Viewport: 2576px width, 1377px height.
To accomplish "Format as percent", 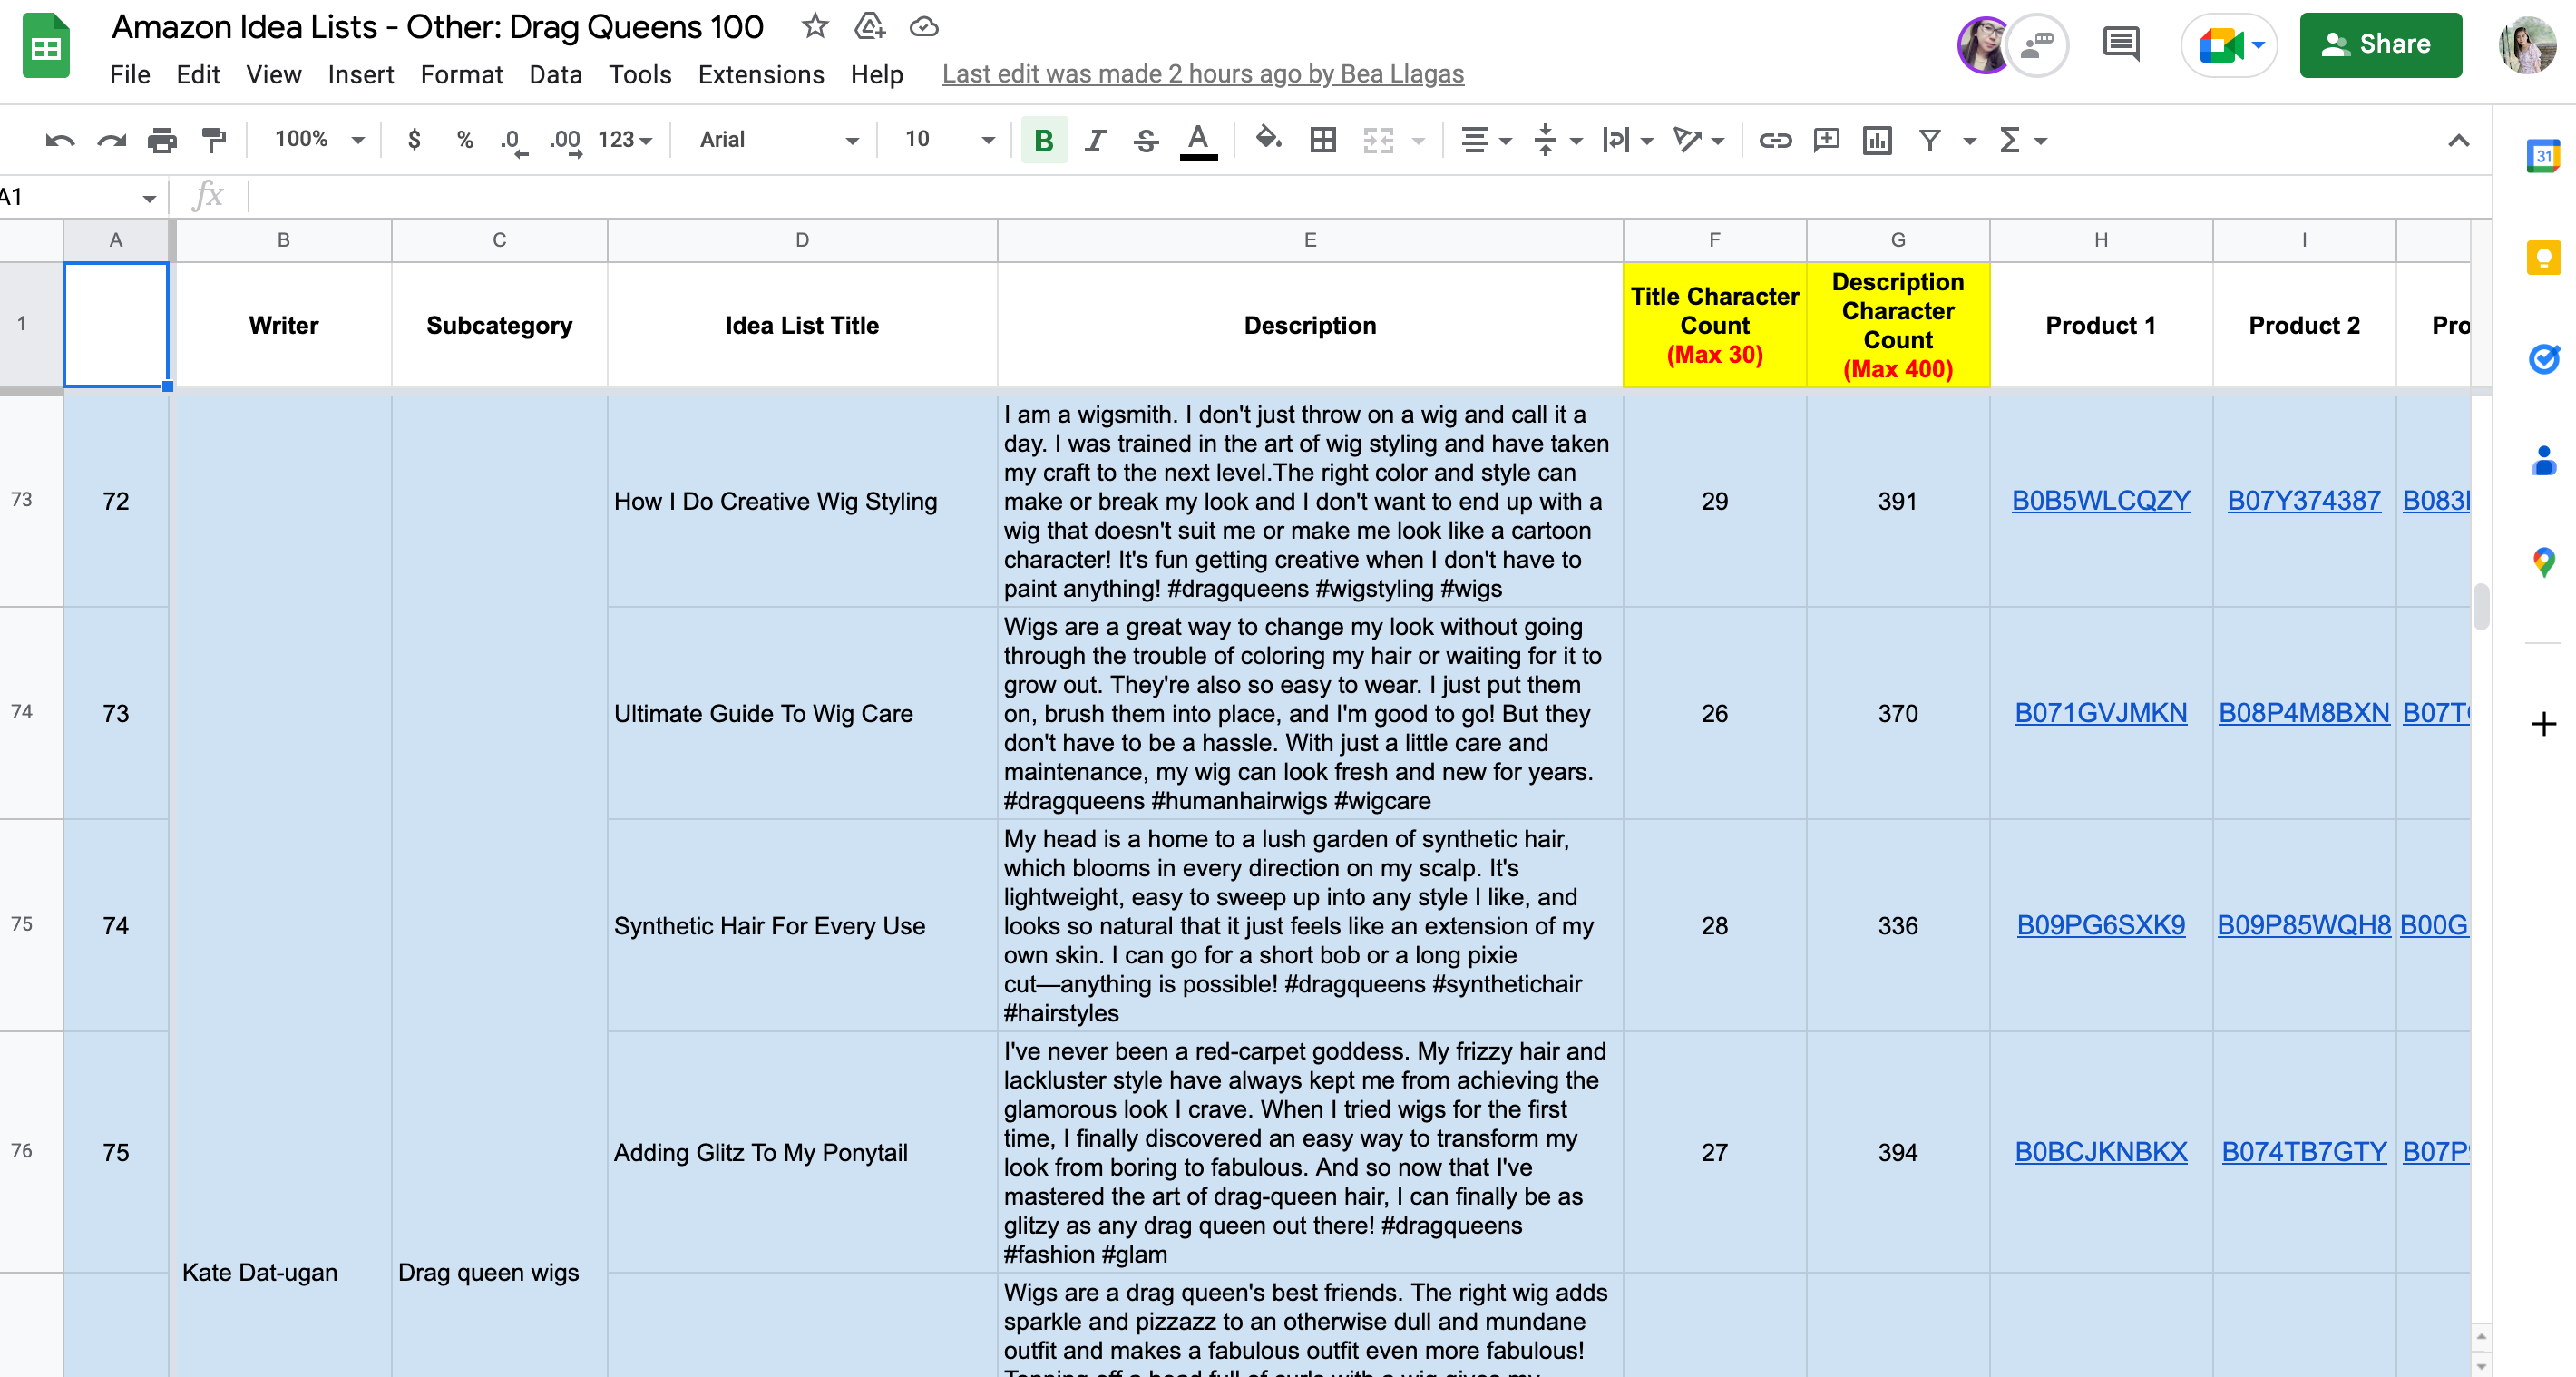I will pos(465,140).
